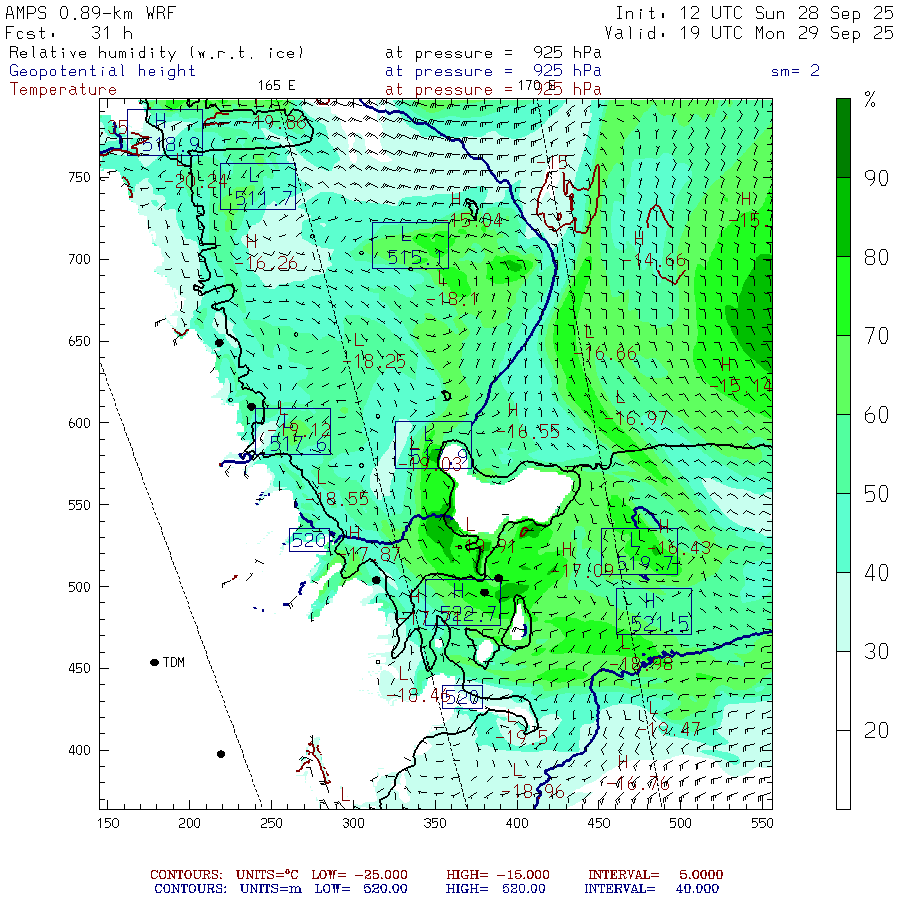Click the sm= 2 smoothing label
The height and width of the screenshot is (900, 900).
click(796, 71)
